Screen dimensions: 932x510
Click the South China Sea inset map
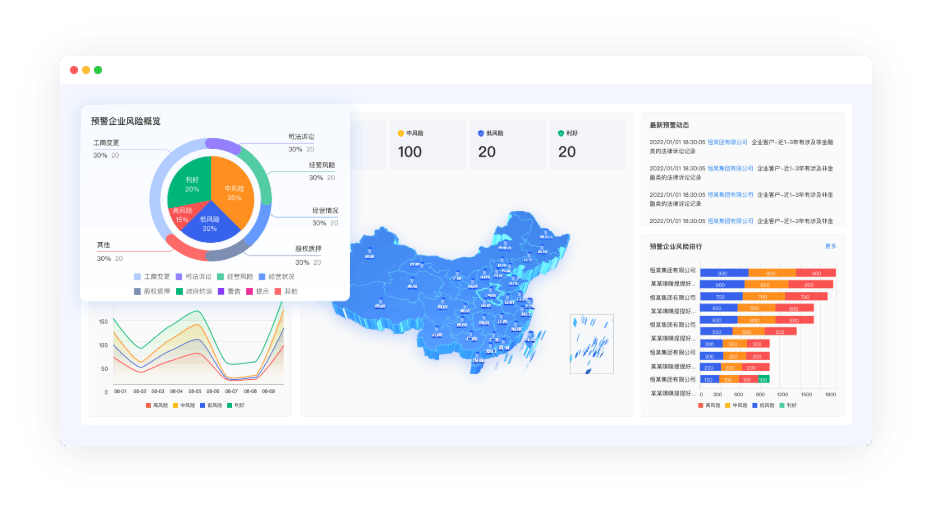click(x=591, y=344)
